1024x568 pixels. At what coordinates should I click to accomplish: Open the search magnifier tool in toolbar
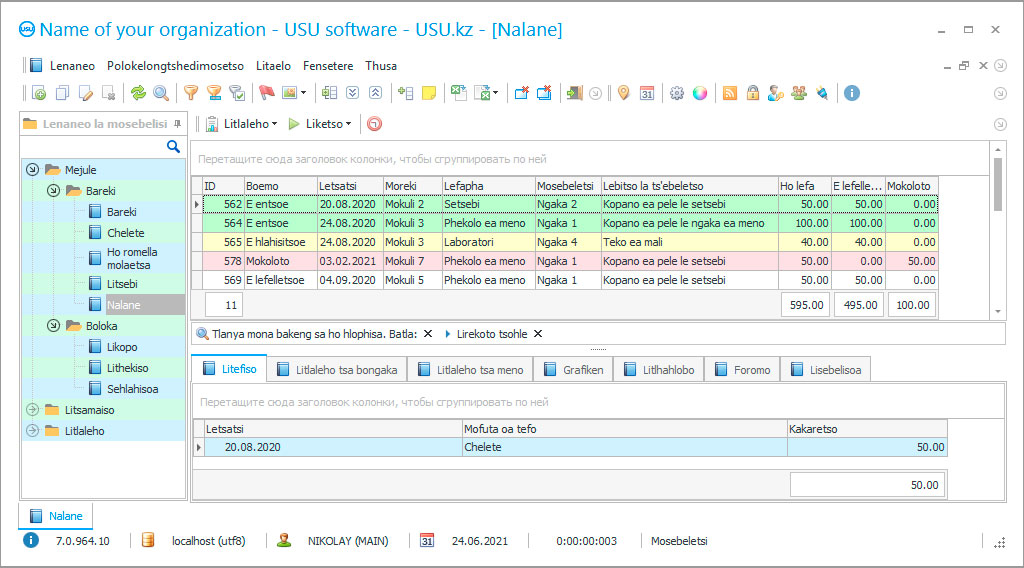160,93
